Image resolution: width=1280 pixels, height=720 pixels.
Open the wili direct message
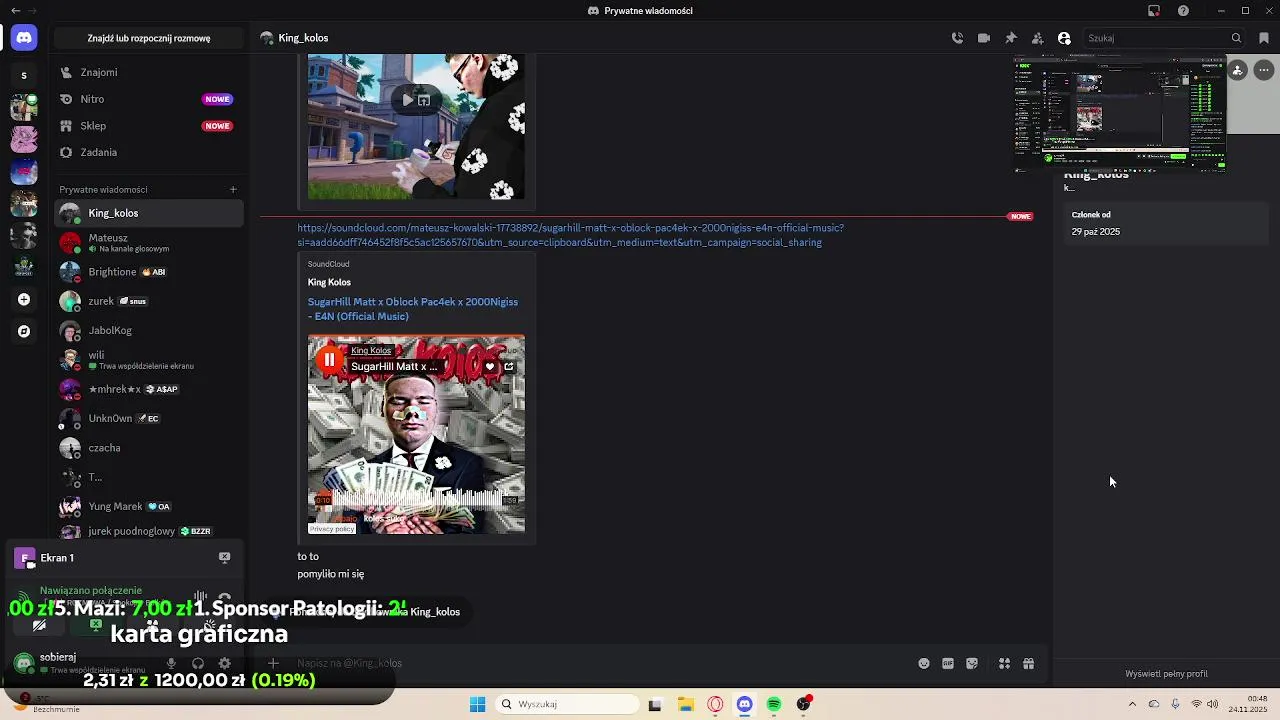149,360
